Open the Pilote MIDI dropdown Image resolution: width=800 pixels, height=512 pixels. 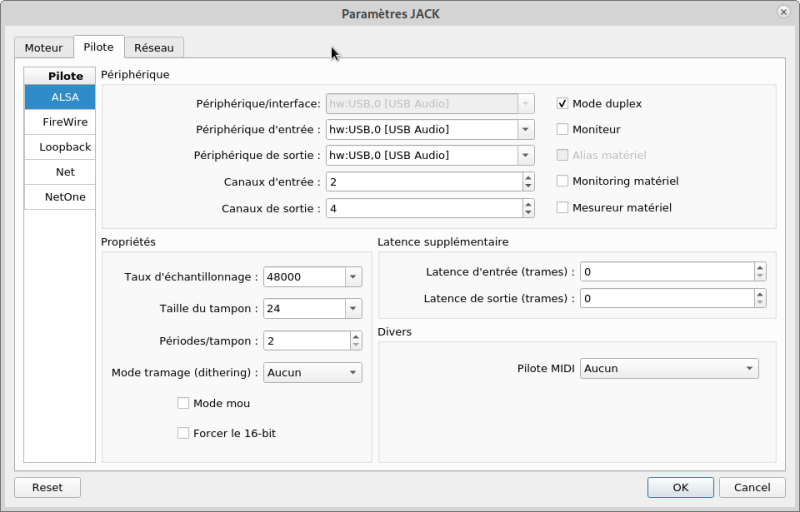click(750, 368)
